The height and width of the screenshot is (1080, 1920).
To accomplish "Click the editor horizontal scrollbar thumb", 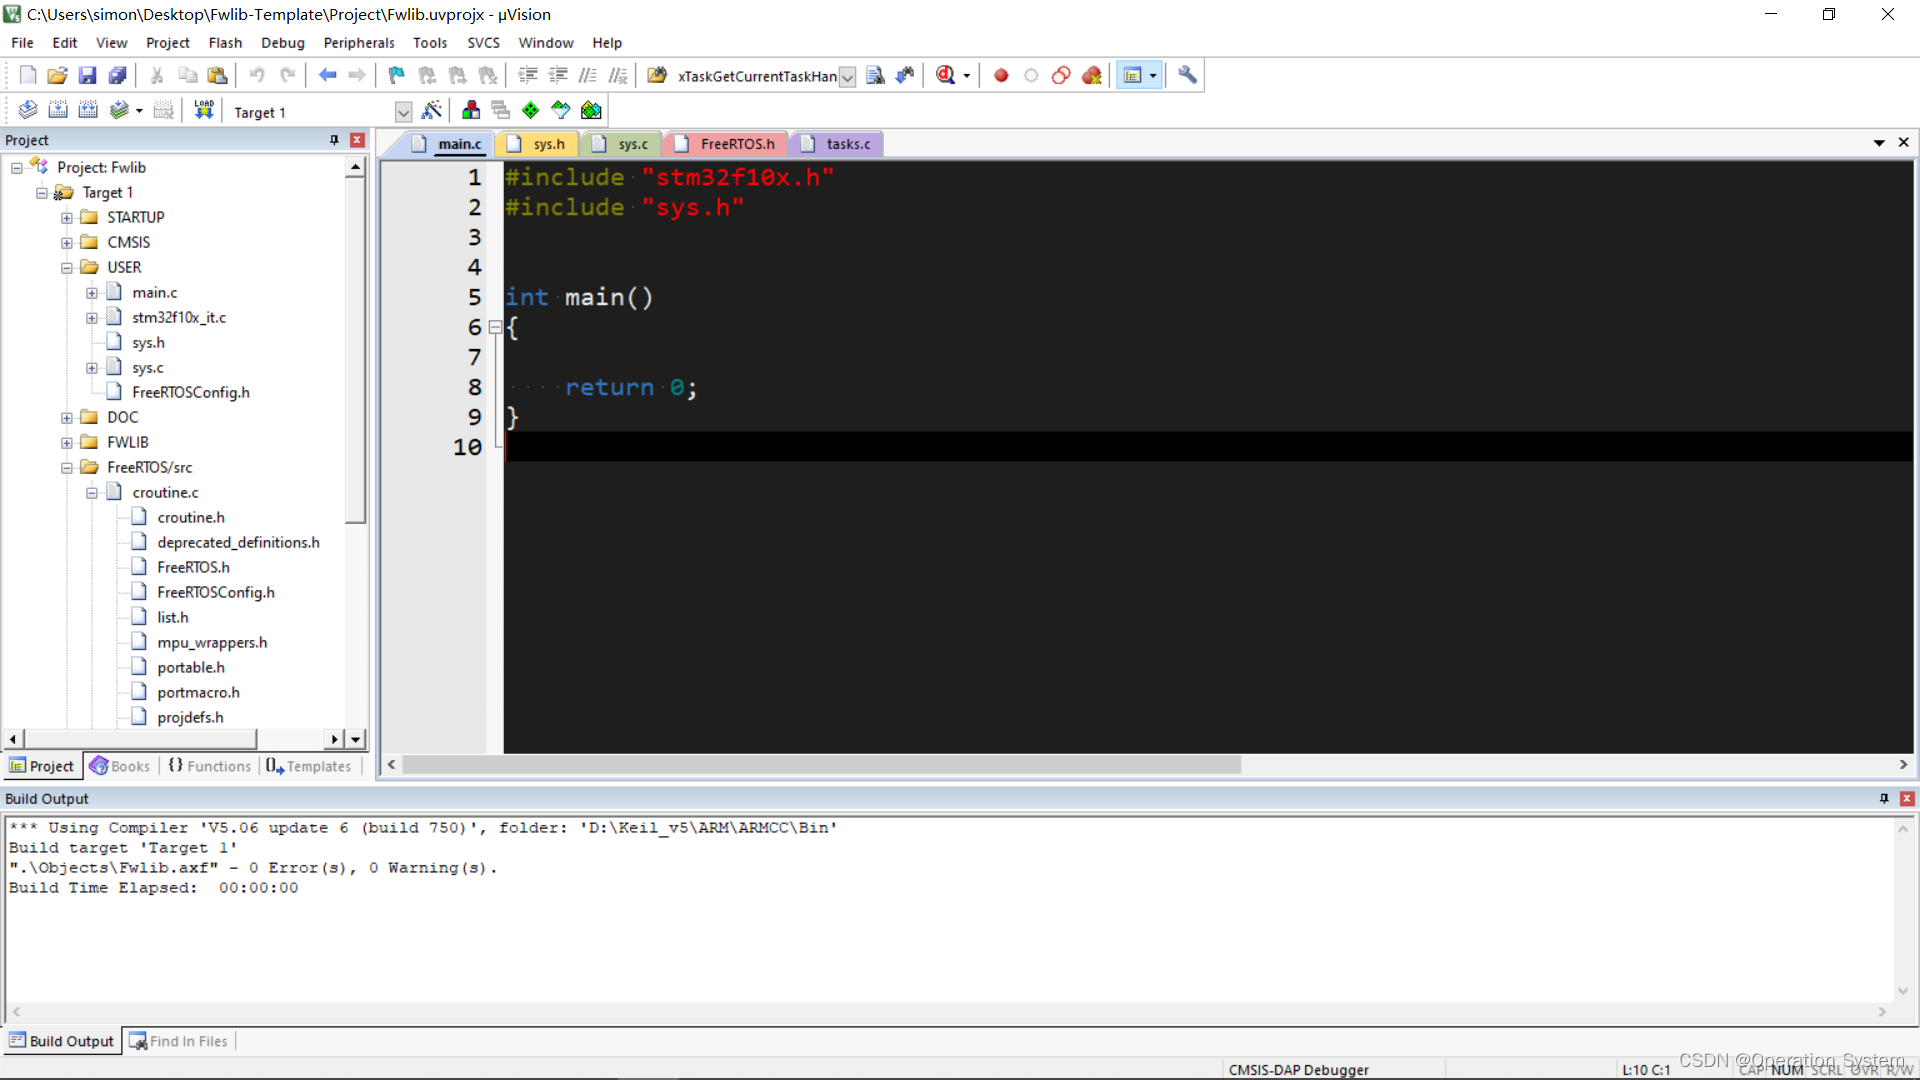I will [x=820, y=765].
